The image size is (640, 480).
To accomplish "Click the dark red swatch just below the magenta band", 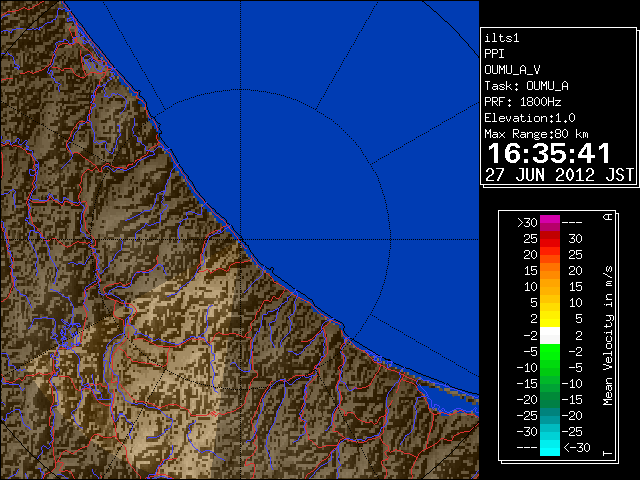I will tap(550, 235).
